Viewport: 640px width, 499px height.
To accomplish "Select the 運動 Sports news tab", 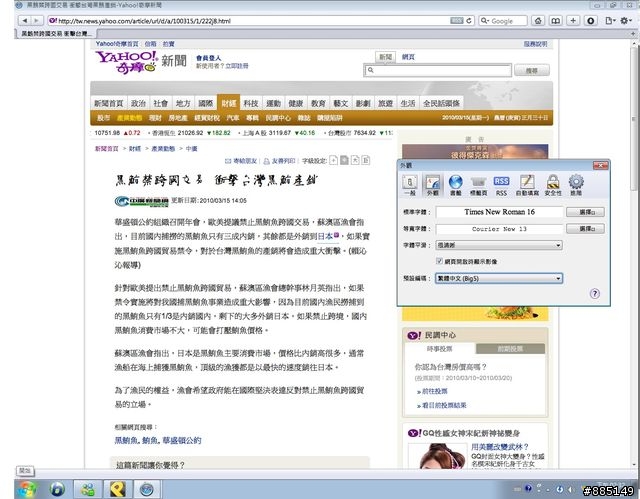I will click(273, 103).
